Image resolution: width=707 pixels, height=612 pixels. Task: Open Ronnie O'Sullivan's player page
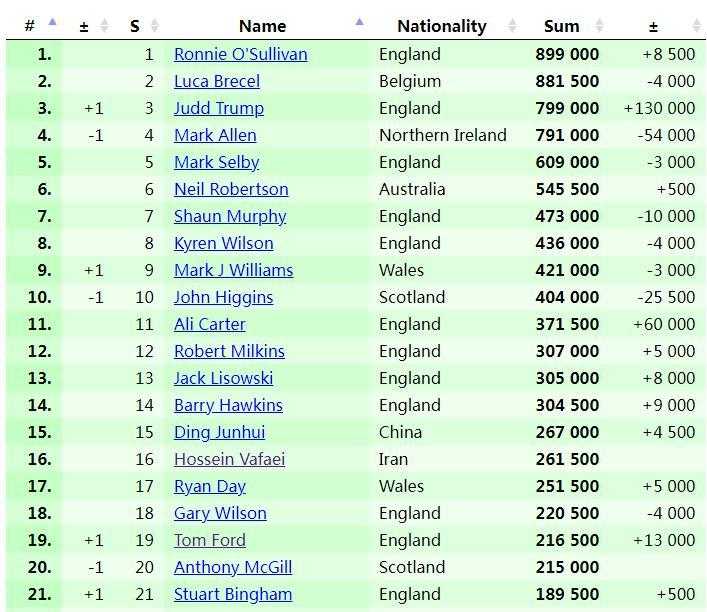click(x=240, y=54)
